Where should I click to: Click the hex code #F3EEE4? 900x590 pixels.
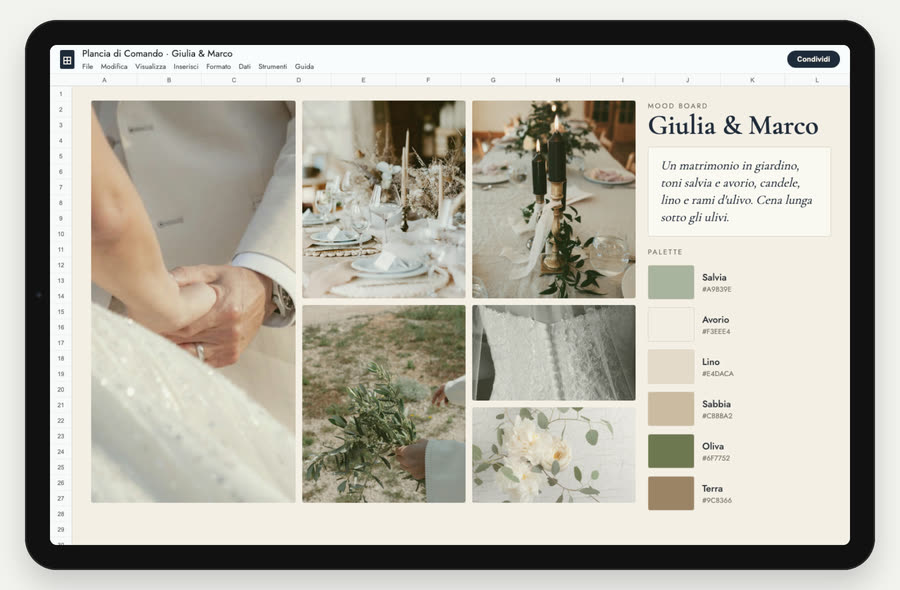[x=716, y=332]
